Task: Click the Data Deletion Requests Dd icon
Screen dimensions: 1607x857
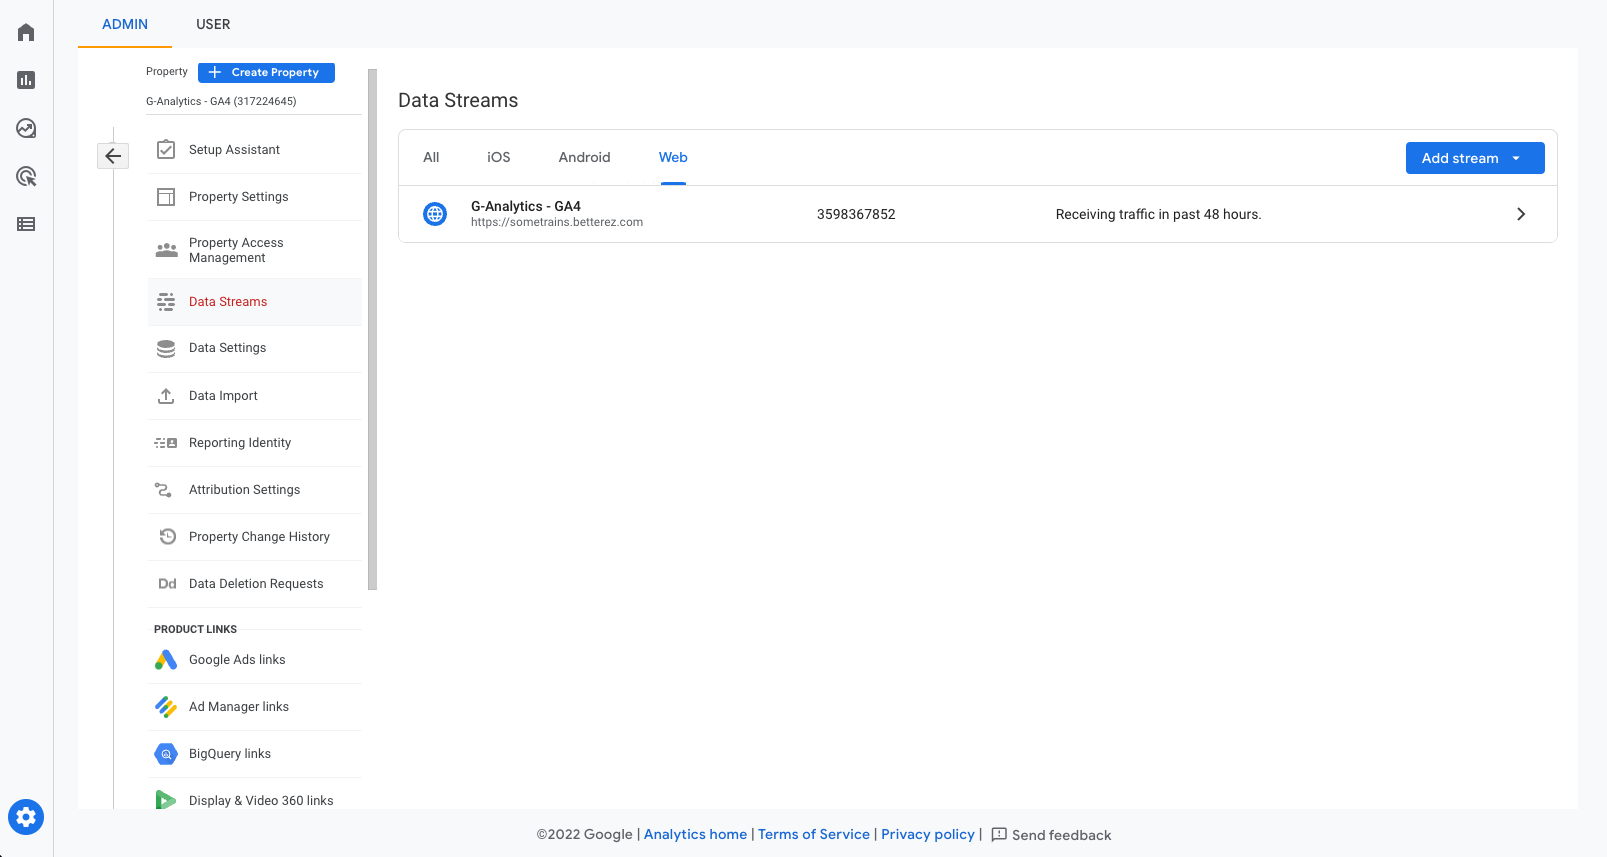Action: (167, 584)
